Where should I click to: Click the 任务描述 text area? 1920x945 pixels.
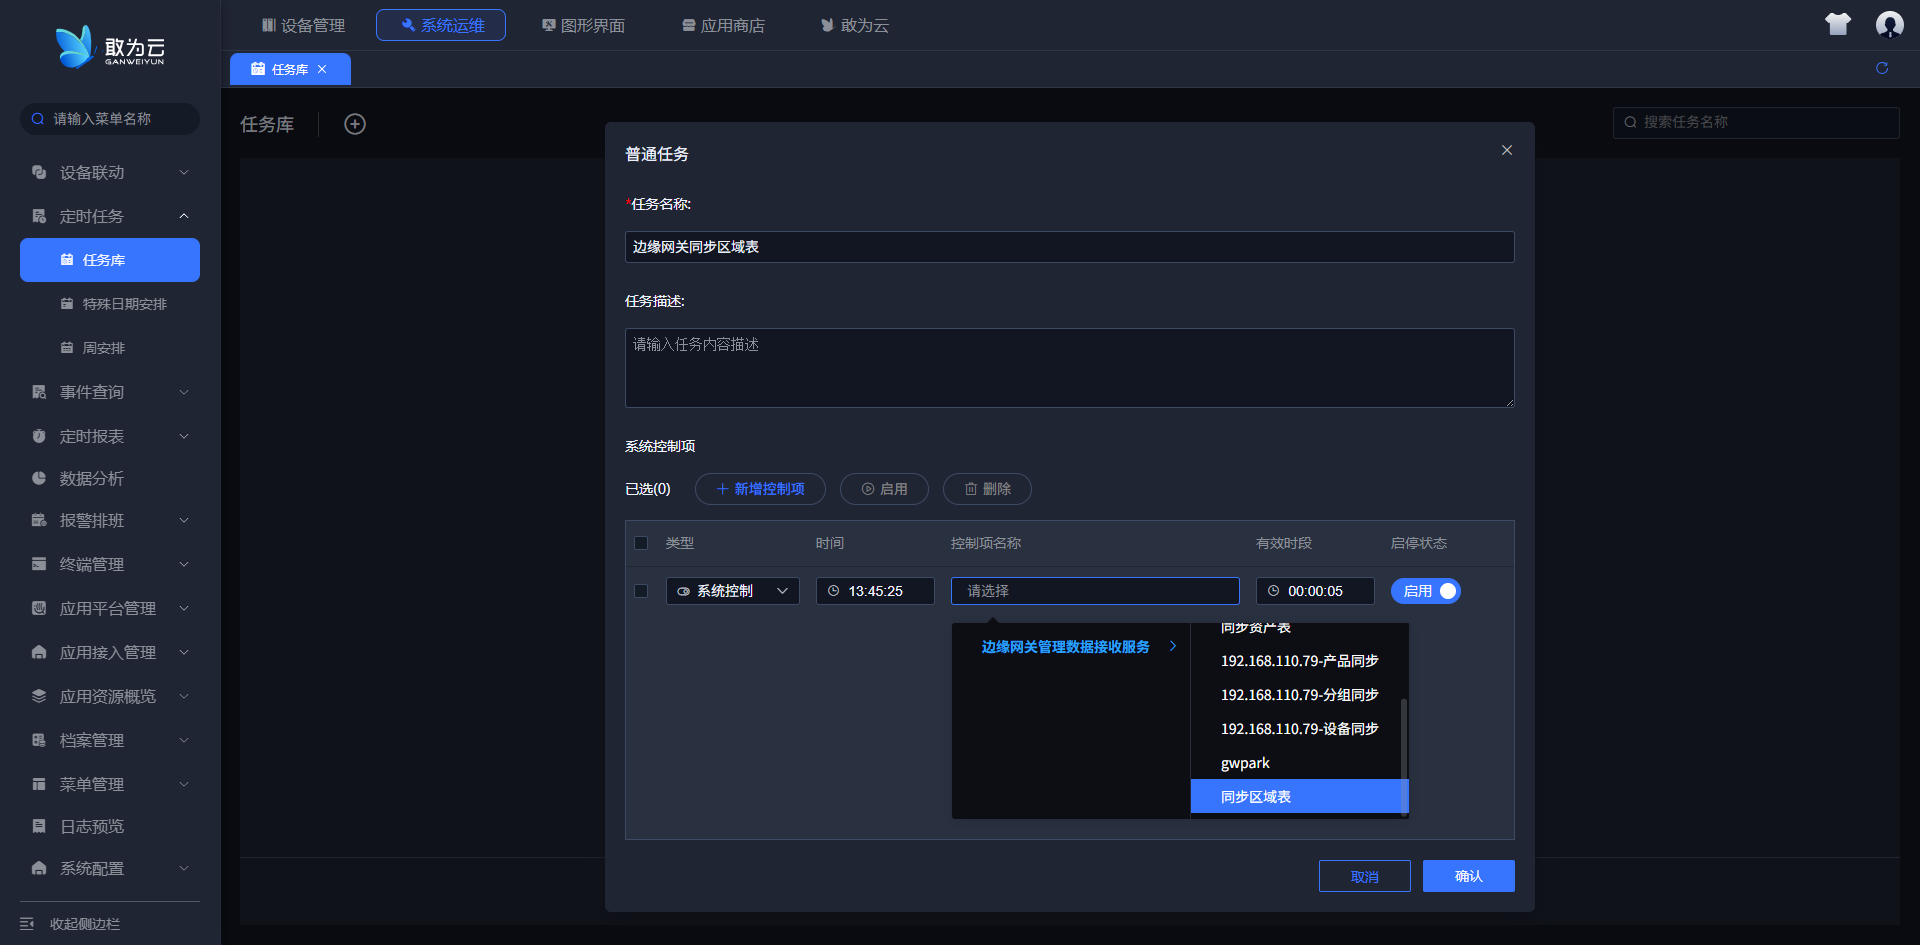[1069, 368]
